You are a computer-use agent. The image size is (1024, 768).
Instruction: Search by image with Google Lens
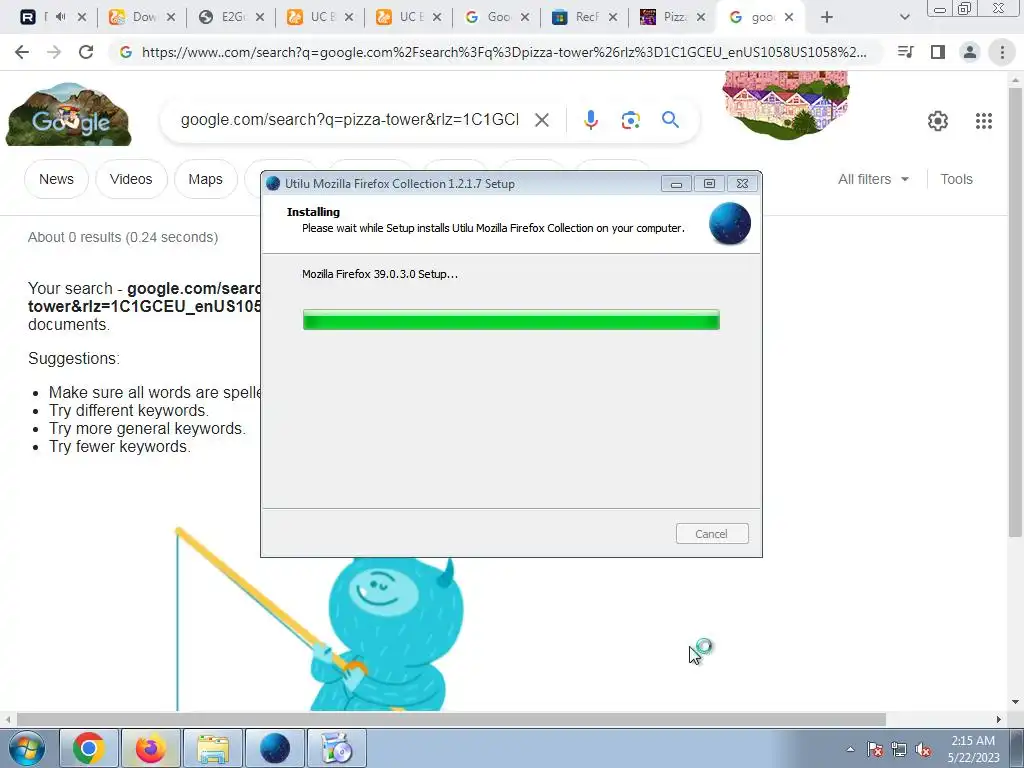630,120
